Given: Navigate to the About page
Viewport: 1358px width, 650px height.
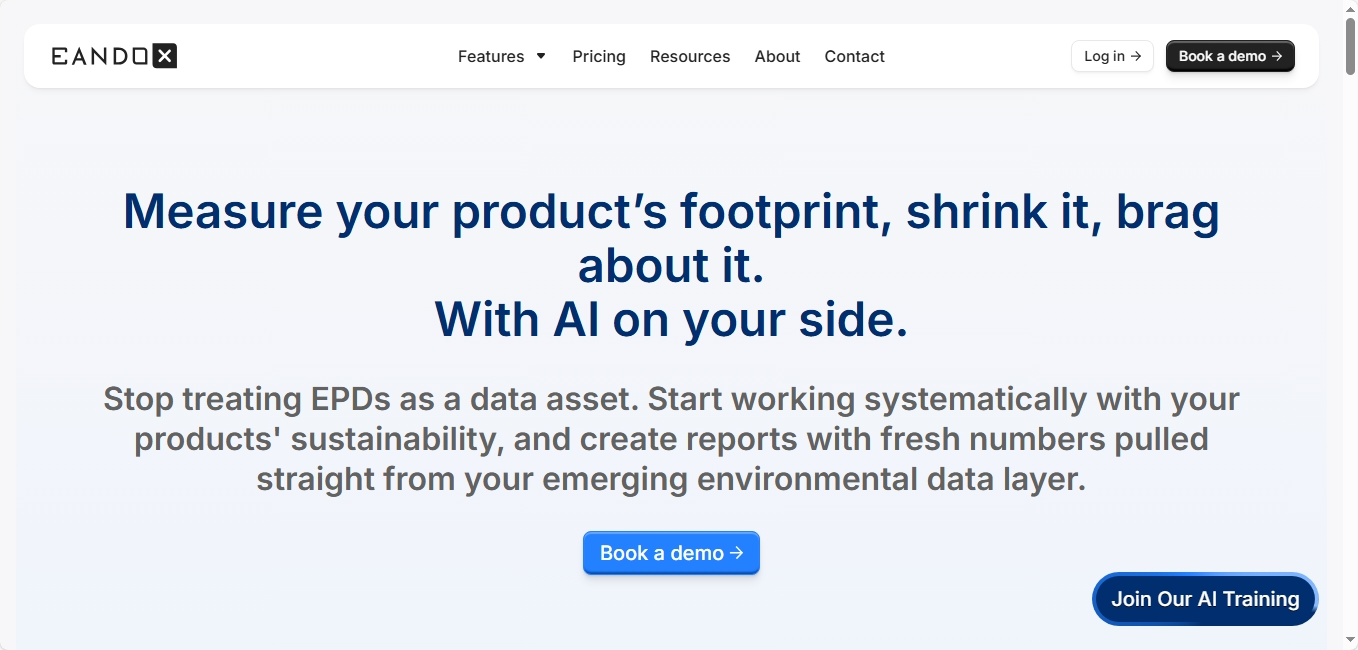Looking at the screenshot, I should pyautogui.click(x=777, y=57).
